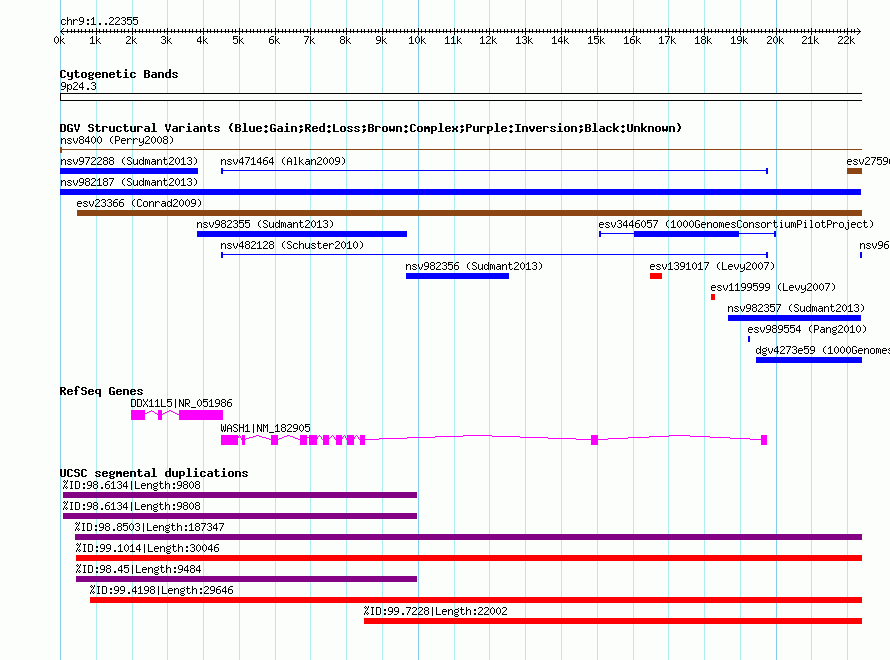Image resolution: width=890 pixels, height=660 pixels.
Task: Click the 22k tick label on the ruler
Action: pyautogui.click(x=846, y=40)
